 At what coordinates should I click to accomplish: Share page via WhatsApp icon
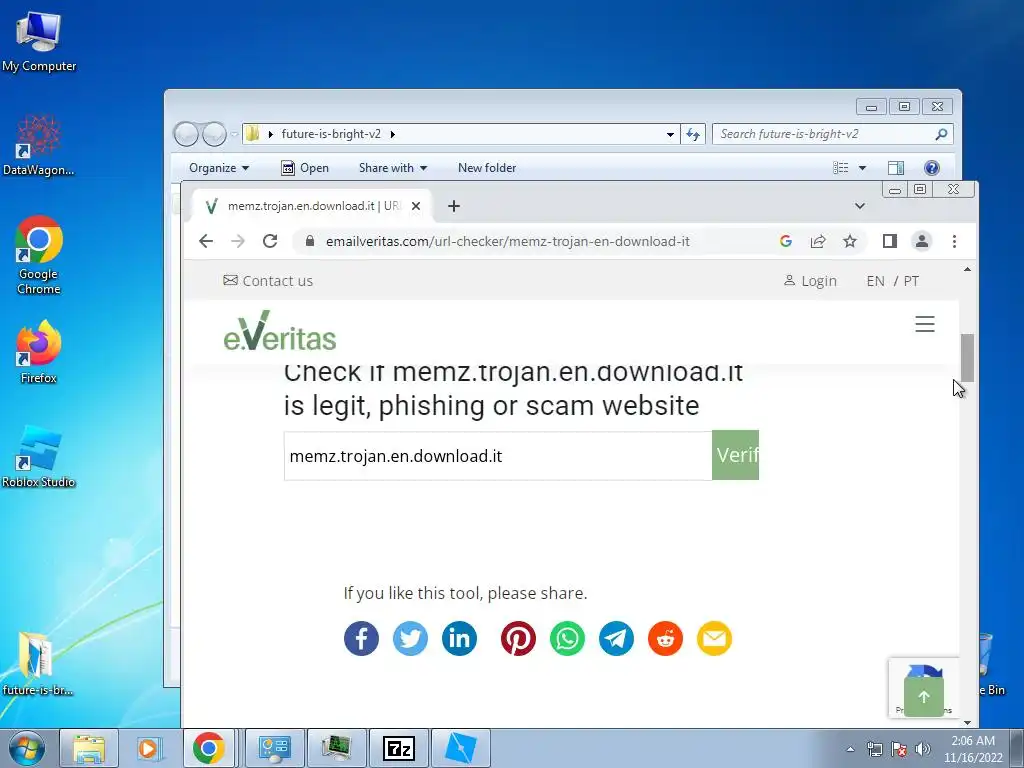568,639
